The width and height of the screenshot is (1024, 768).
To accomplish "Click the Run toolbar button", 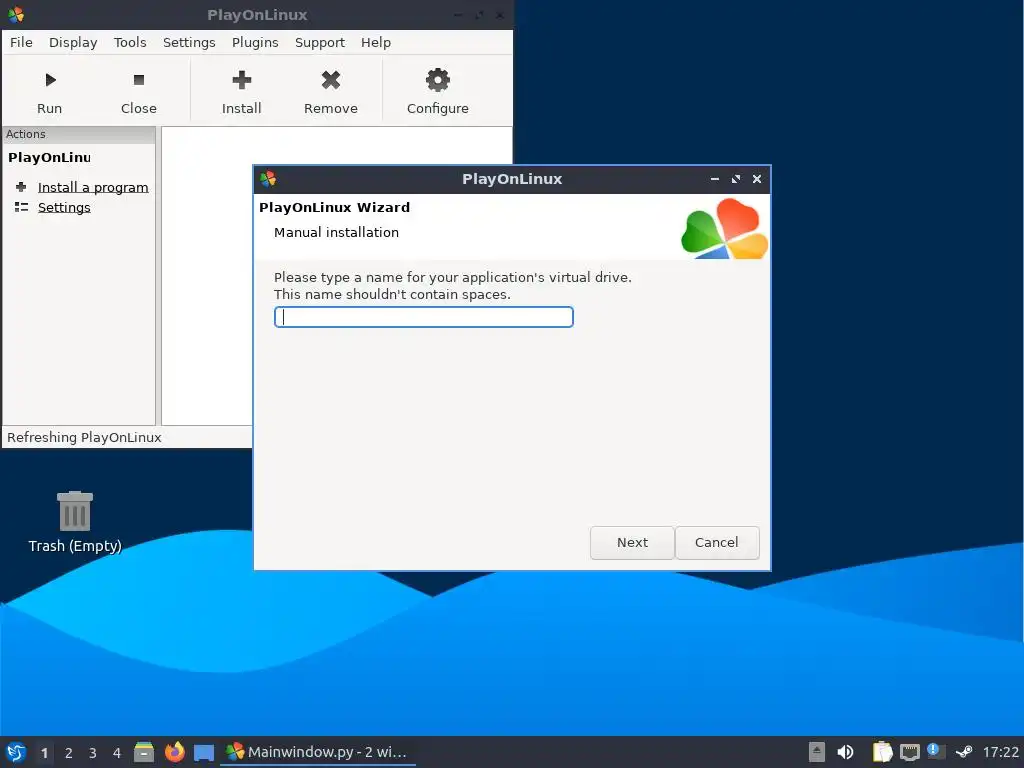I will click(50, 92).
